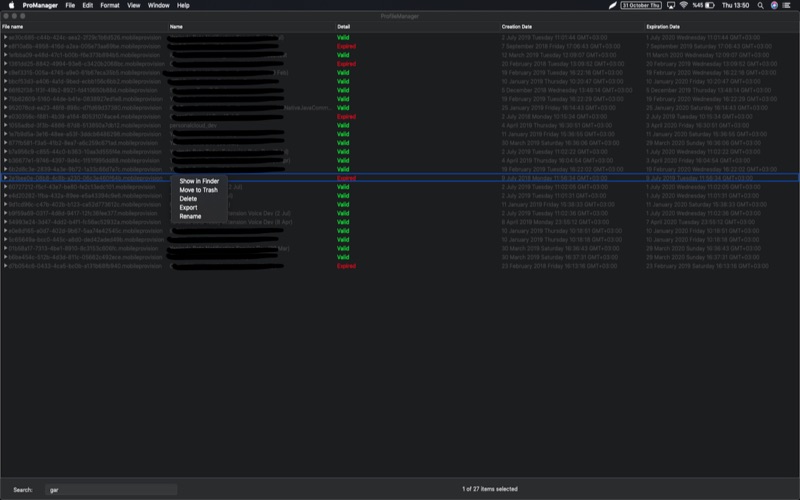Expand the profile created 20 February 2018
Screen dimensions: 800x500
(x=6, y=64)
